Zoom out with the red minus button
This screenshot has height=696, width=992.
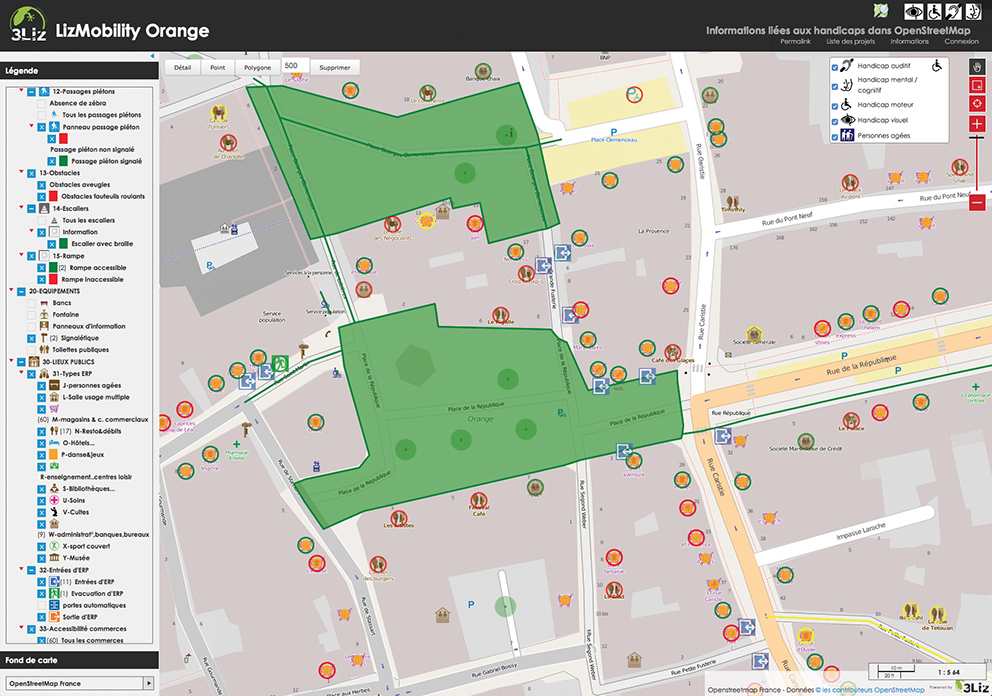coord(977,203)
